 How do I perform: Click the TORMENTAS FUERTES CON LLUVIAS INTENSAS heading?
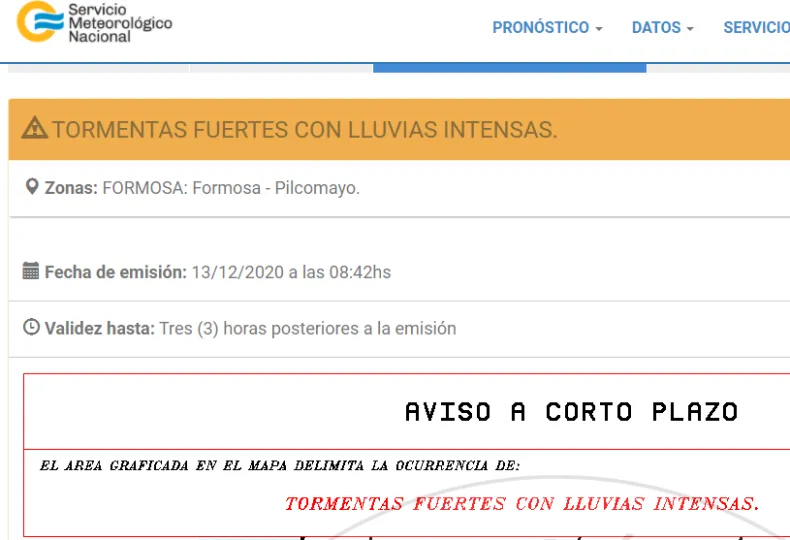pyautogui.click(x=305, y=130)
